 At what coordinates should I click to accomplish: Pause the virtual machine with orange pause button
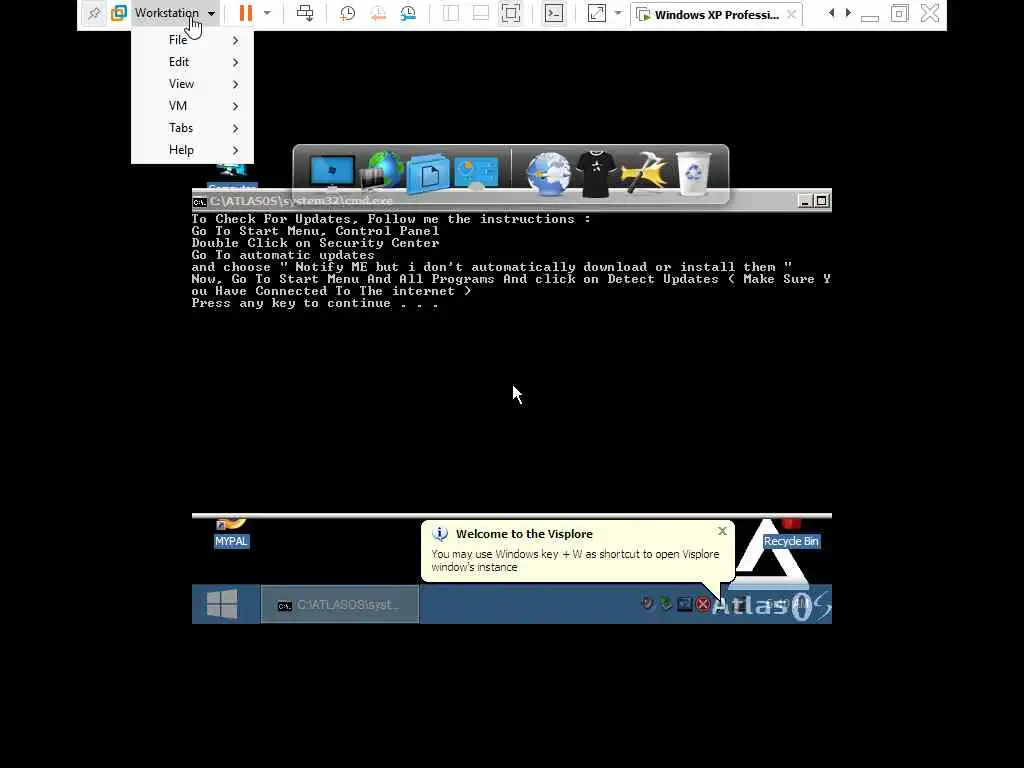click(x=246, y=13)
